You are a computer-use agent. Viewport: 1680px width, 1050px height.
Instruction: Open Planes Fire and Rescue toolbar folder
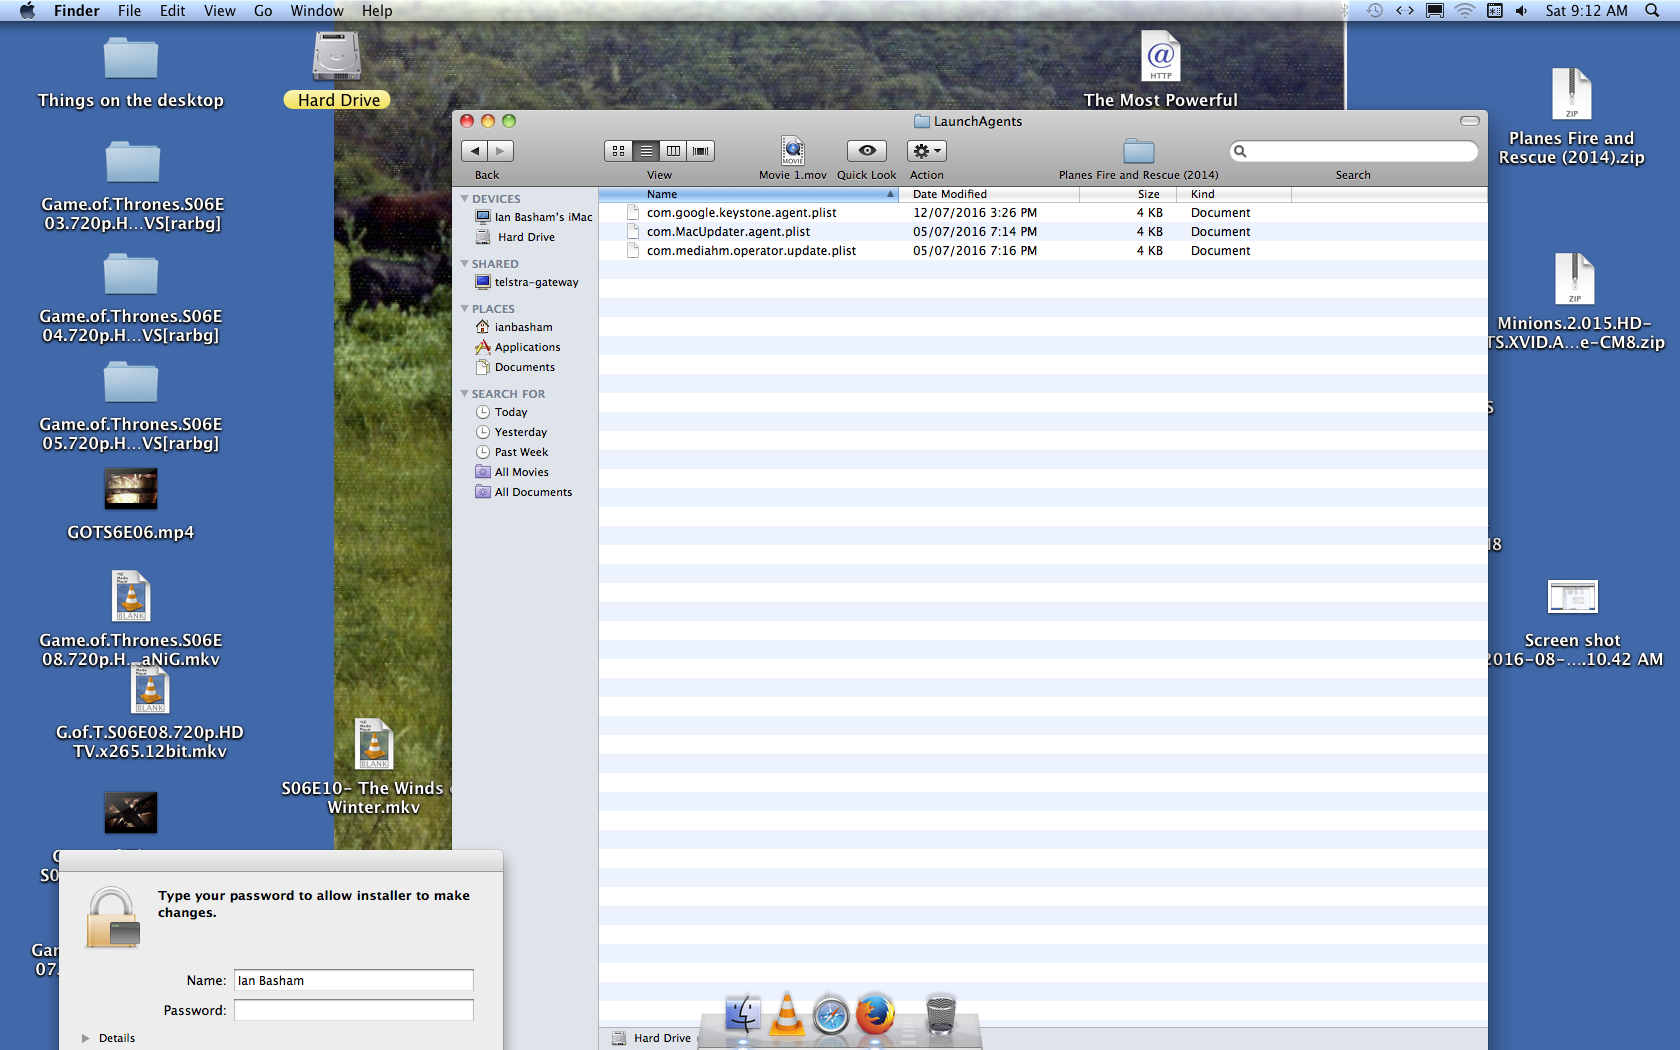pyautogui.click(x=1139, y=151)
